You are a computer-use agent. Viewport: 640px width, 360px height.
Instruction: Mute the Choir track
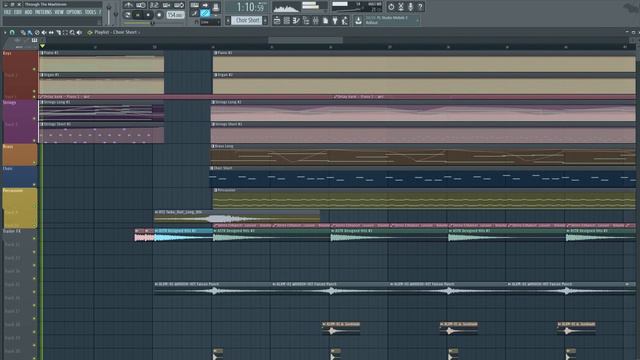tap(34, 184)
